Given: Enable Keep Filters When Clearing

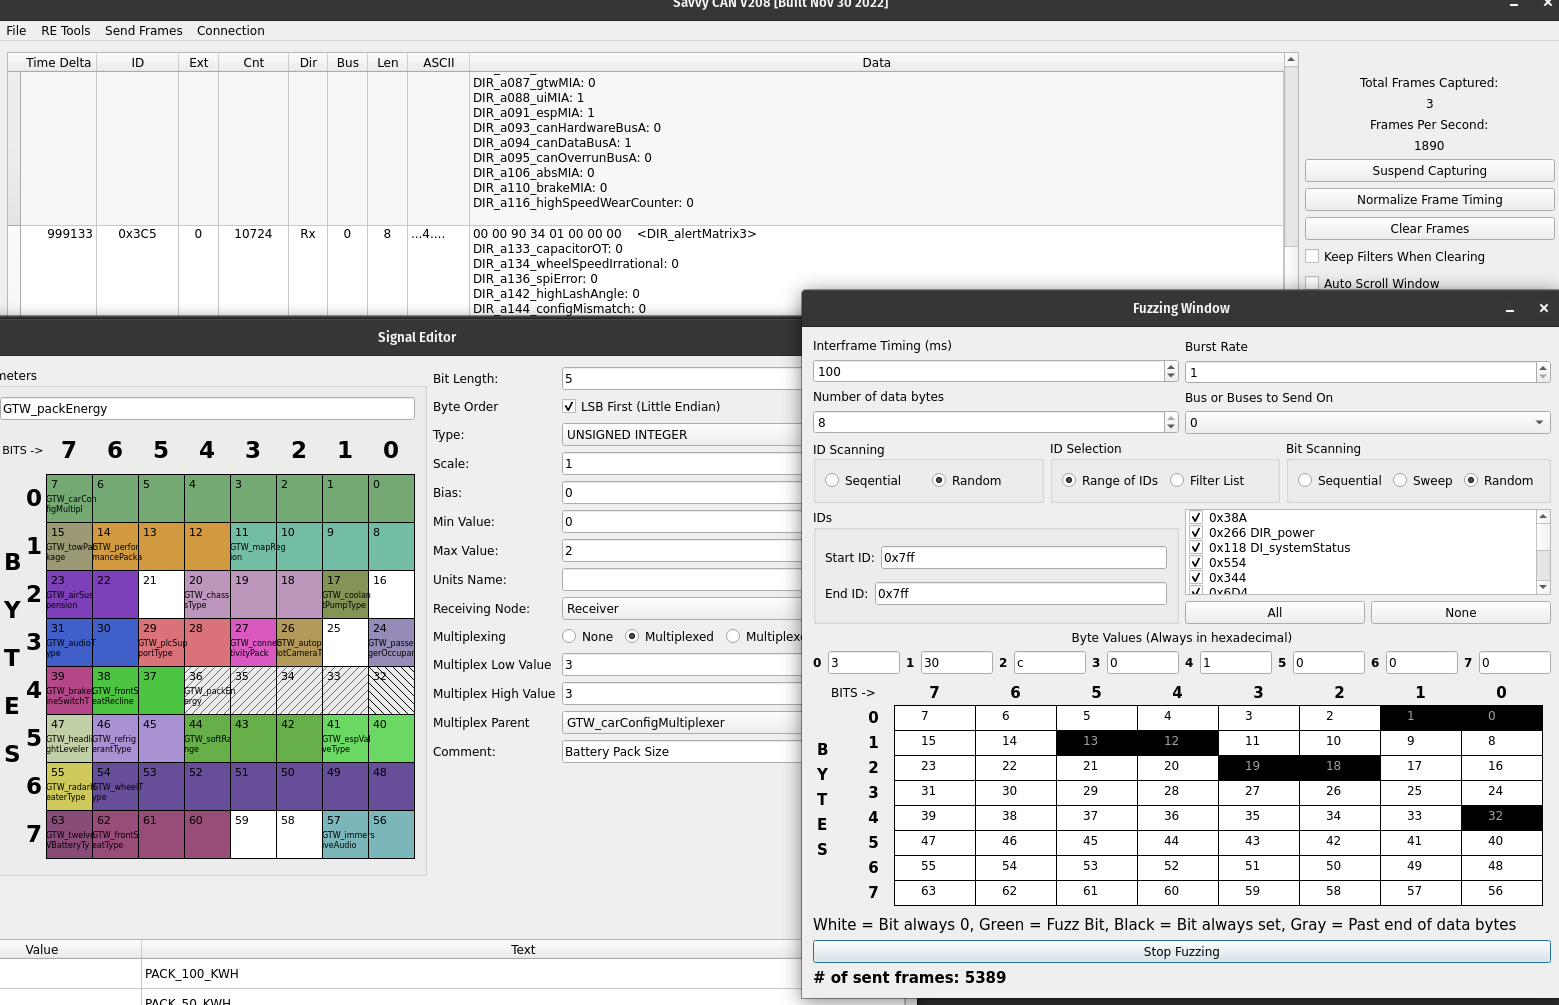Looking at the screenshot, I should [1312, 257].
